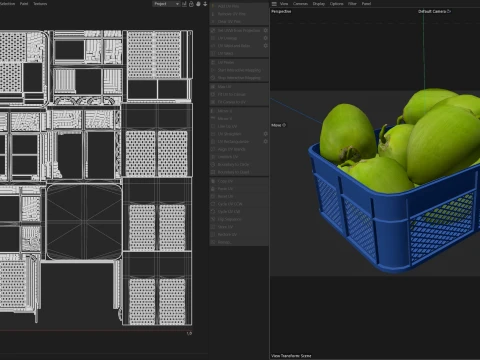Choose Add UV Pins
The width and height of the screenshot is (480, 360).
(239, 6)
